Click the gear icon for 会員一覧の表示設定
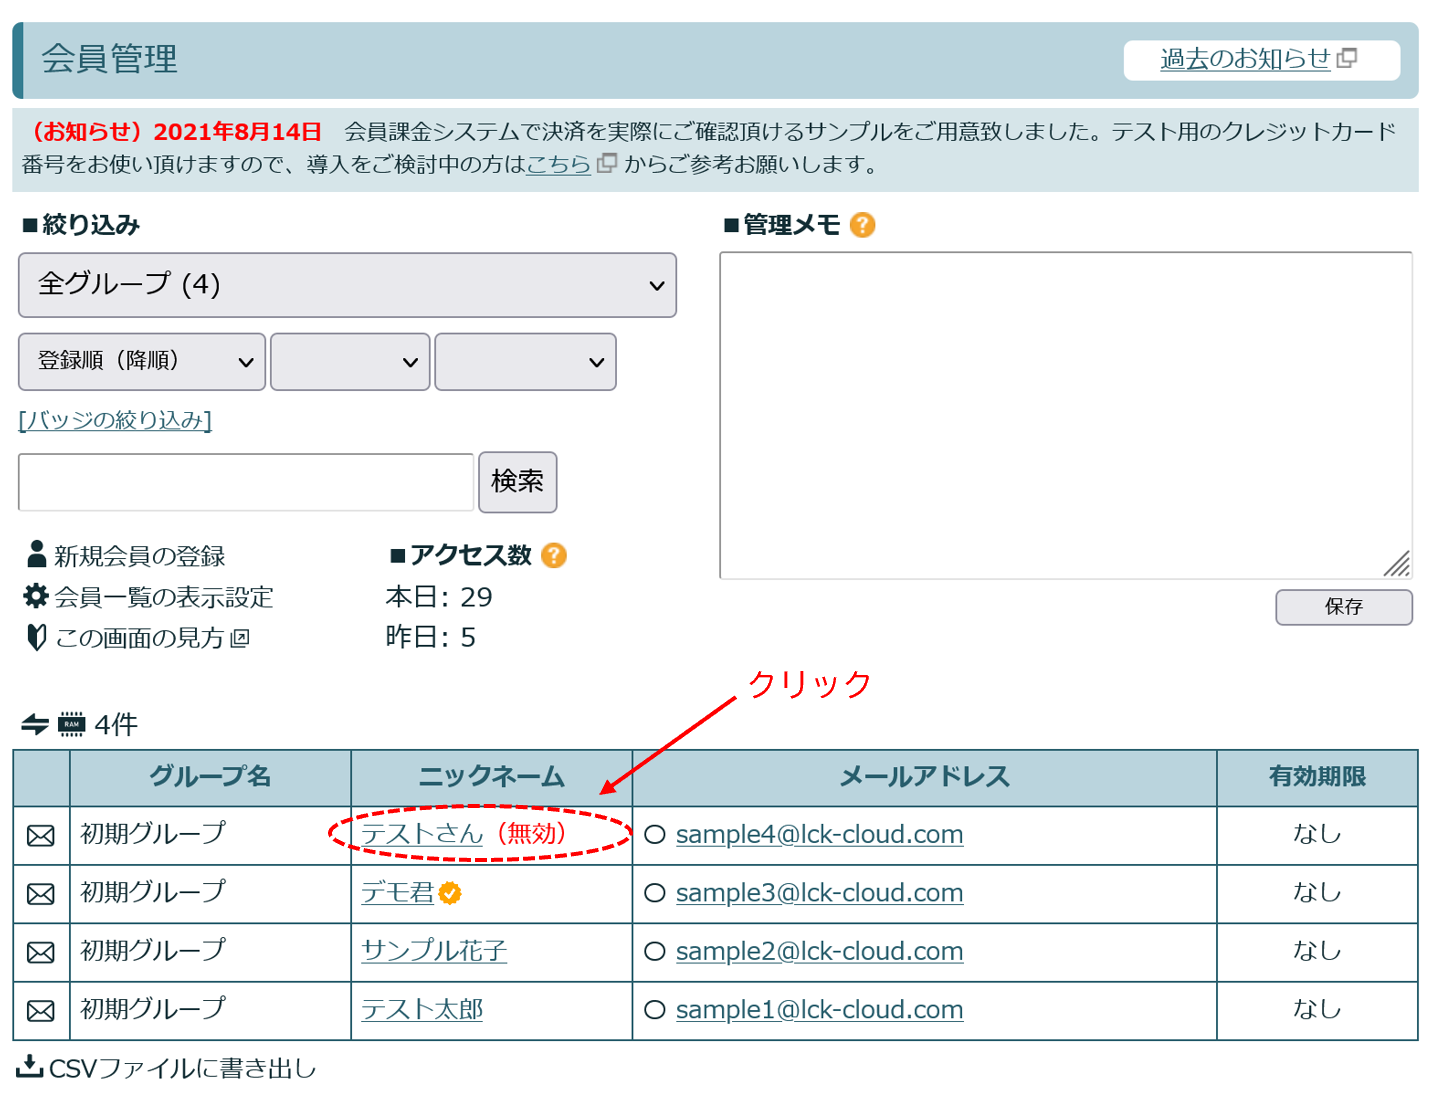Viewport: 1441px width, 1101px height. click(36, 596)
